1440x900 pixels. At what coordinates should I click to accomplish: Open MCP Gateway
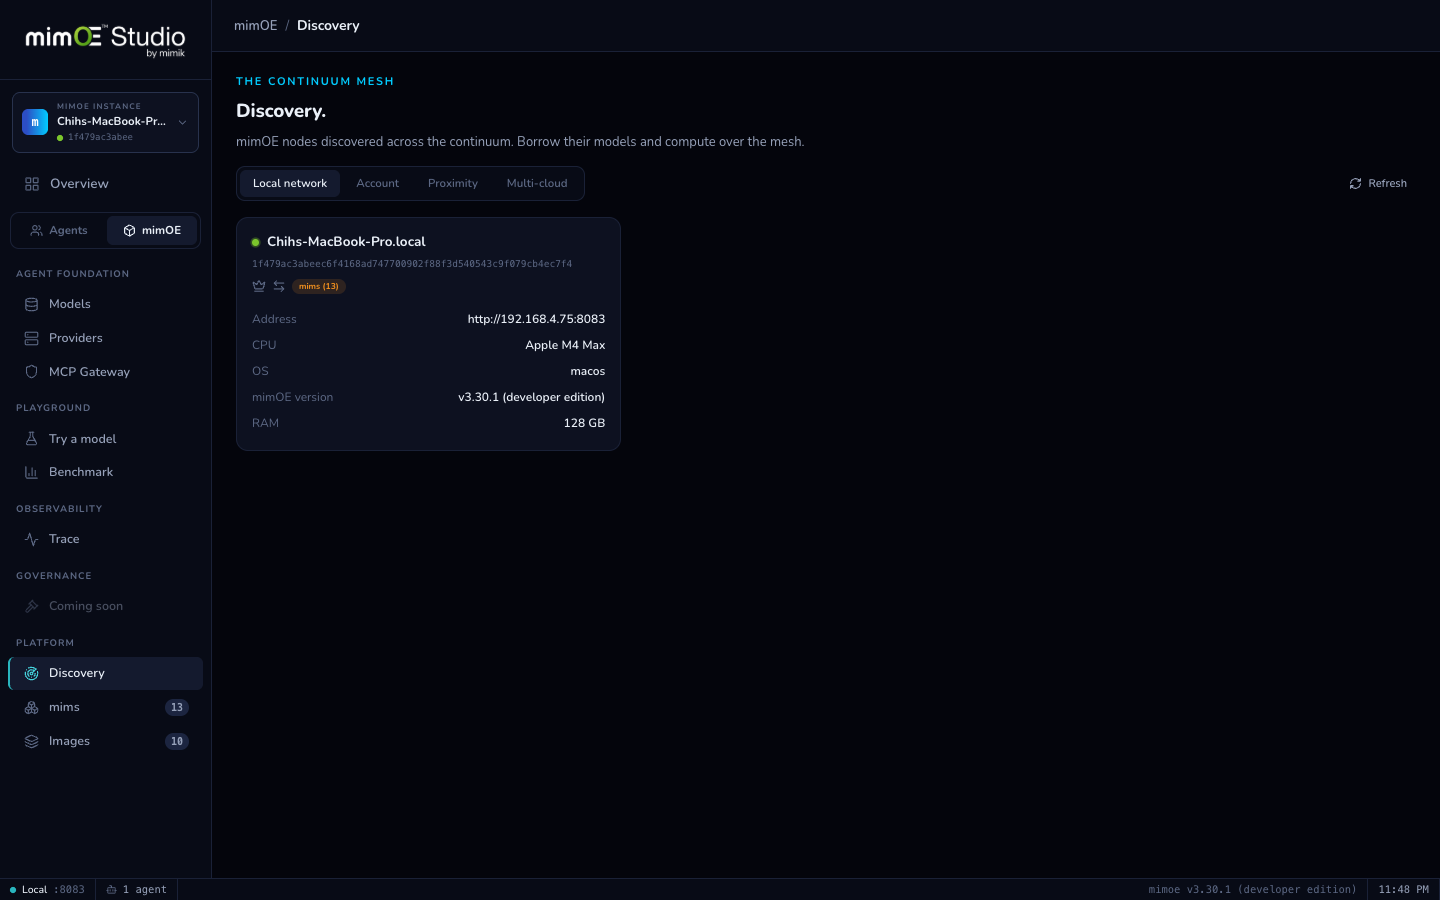105,372
